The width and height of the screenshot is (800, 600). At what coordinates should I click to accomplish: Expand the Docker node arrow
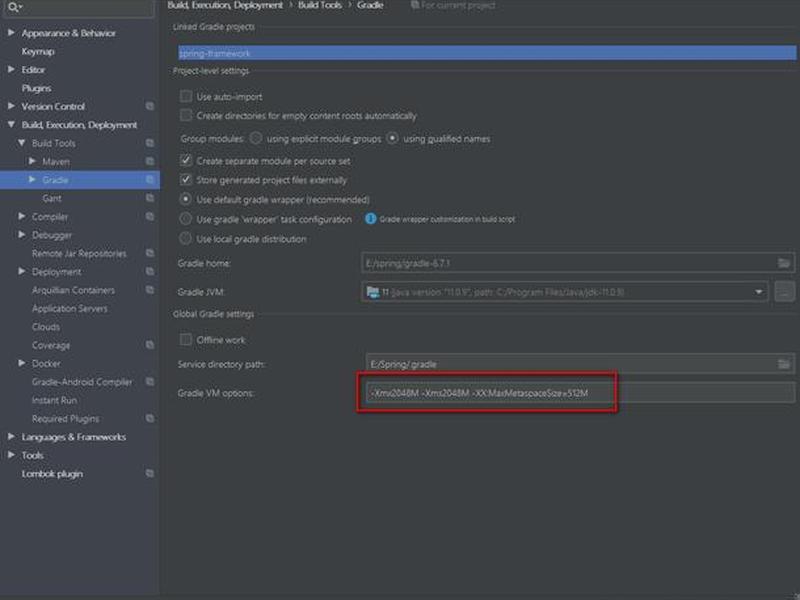click(21, 363)
